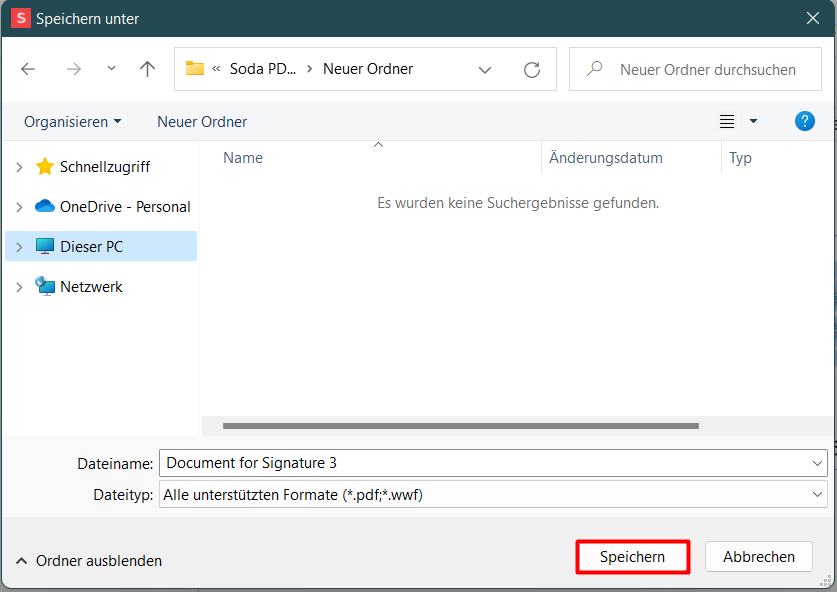Expand the OneDrive - Personal node
This screenshot has height=592, width=837.
[x=19, y=207]
